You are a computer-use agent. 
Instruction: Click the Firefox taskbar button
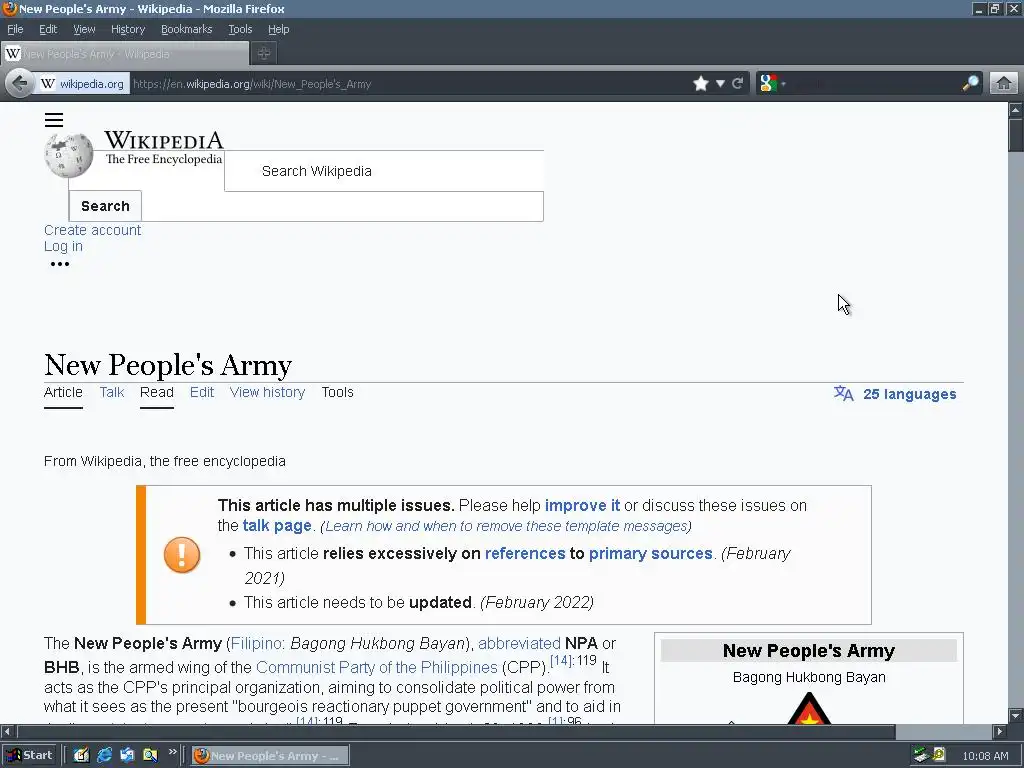pos(270,756)
